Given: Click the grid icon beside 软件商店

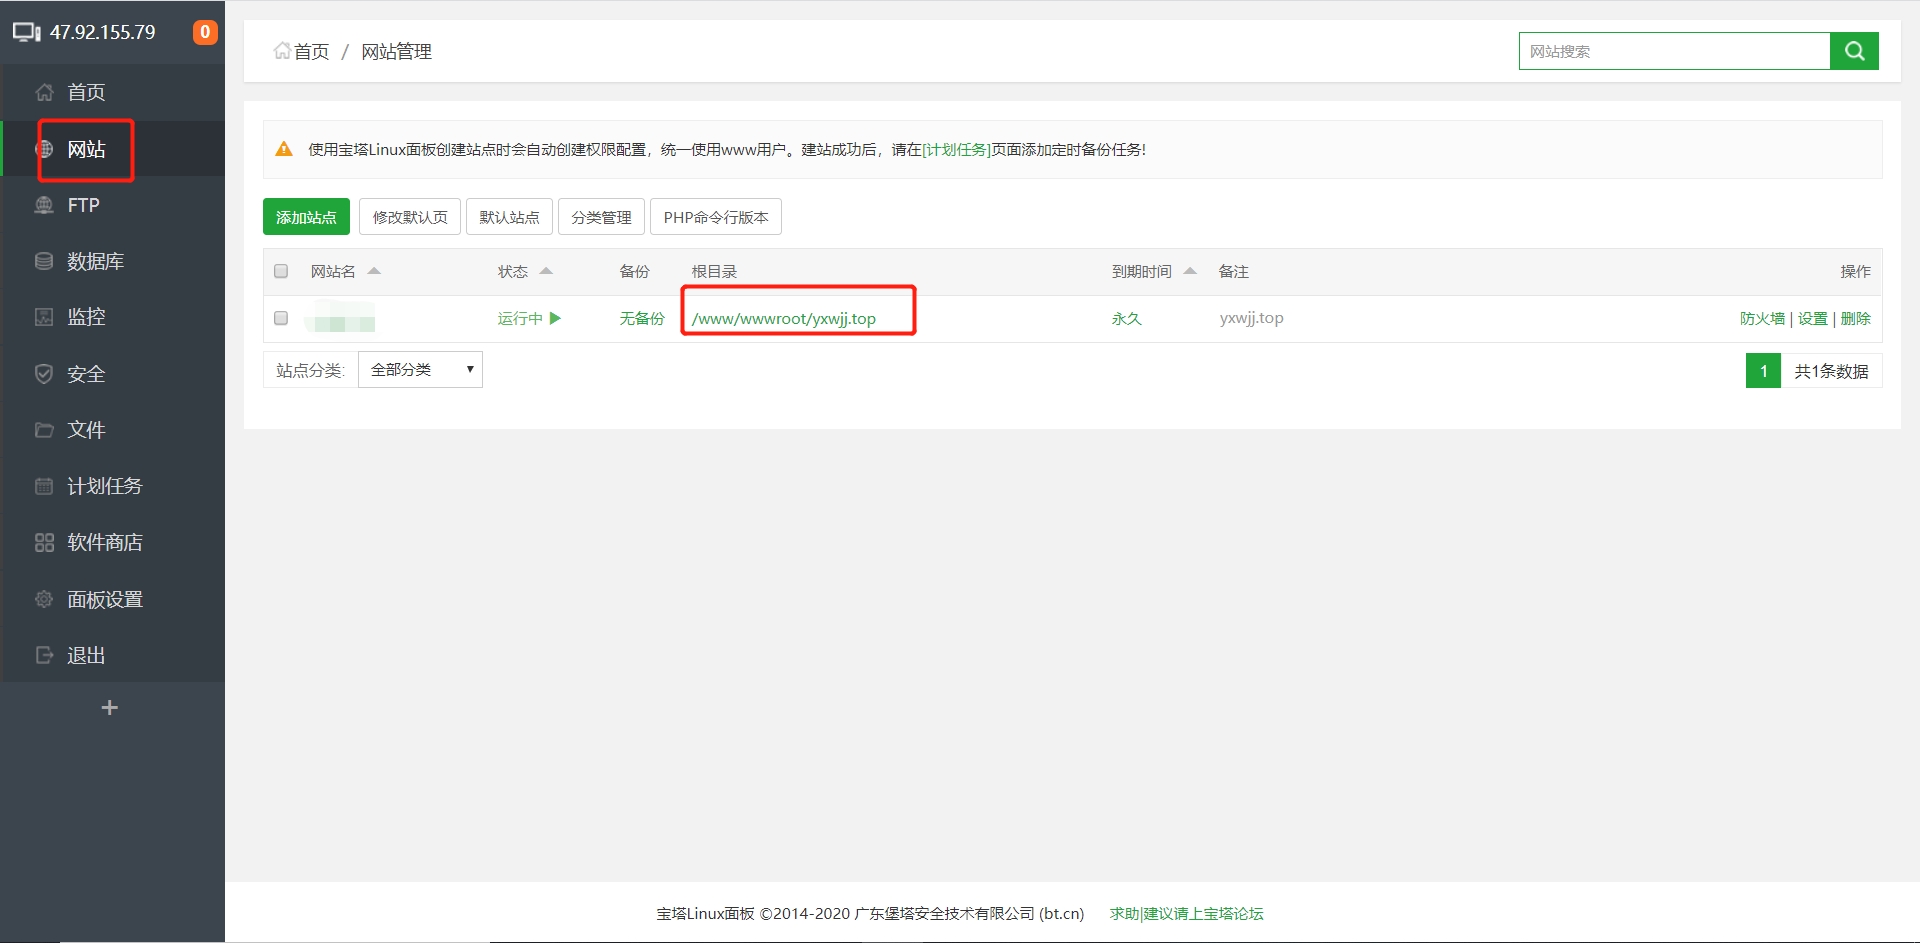Looking at the screenshot, I should click(x=44, y=542).
